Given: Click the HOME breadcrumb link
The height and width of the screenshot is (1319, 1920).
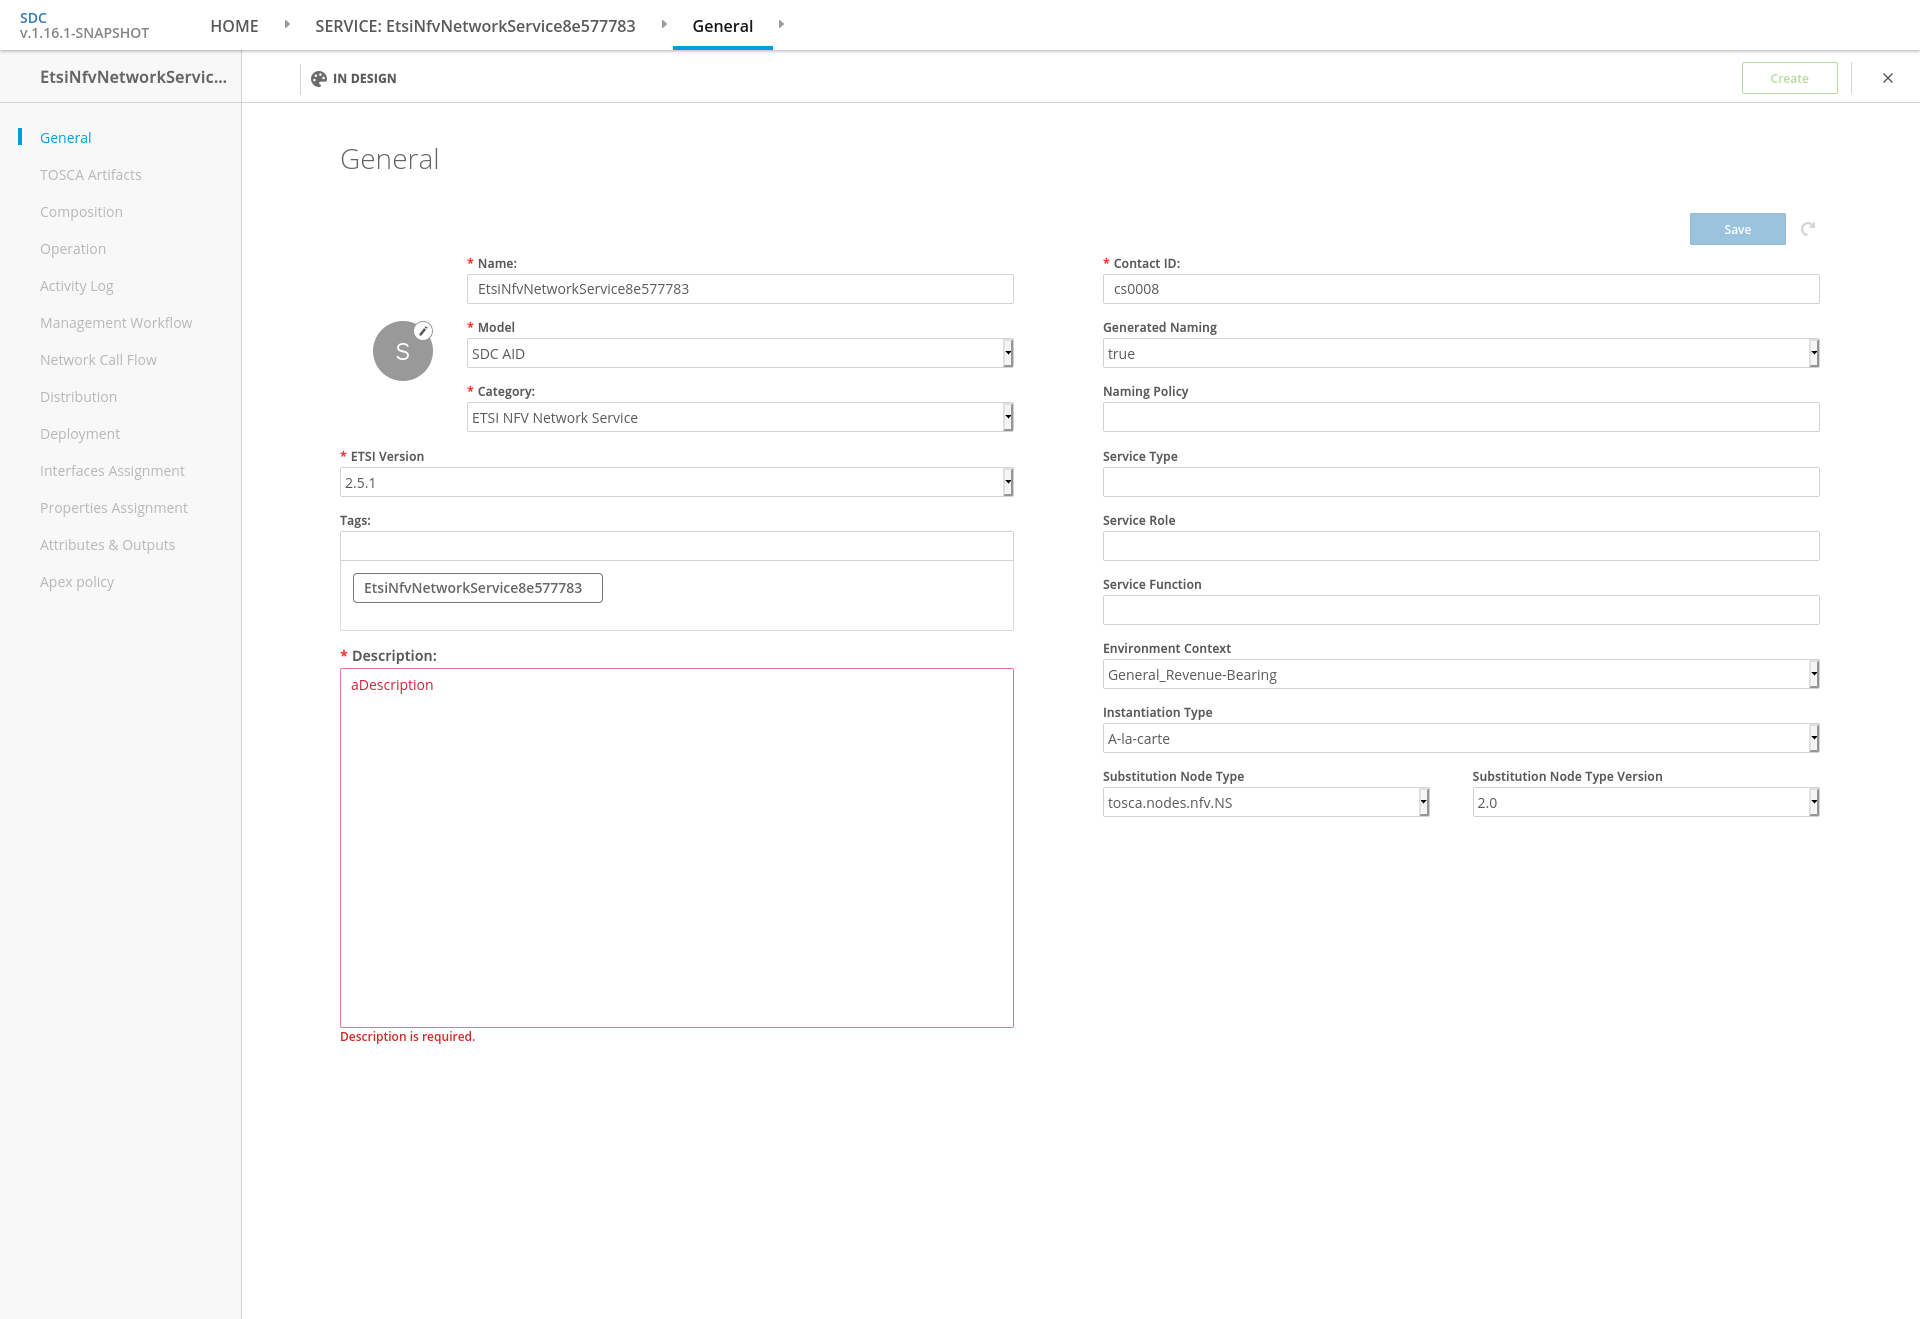Looking at the screenshot, I should (x=234, y=26).
